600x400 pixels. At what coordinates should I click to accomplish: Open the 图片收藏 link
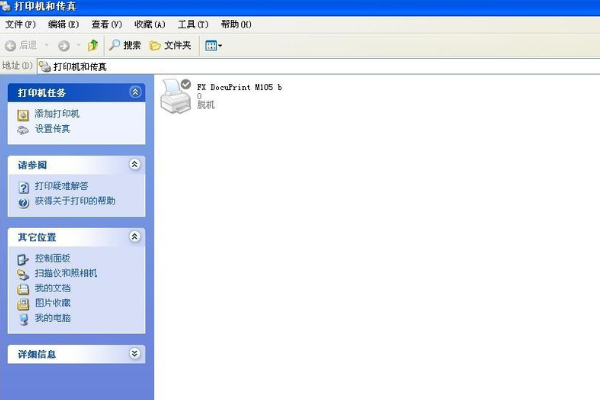(x=52, y=303)
